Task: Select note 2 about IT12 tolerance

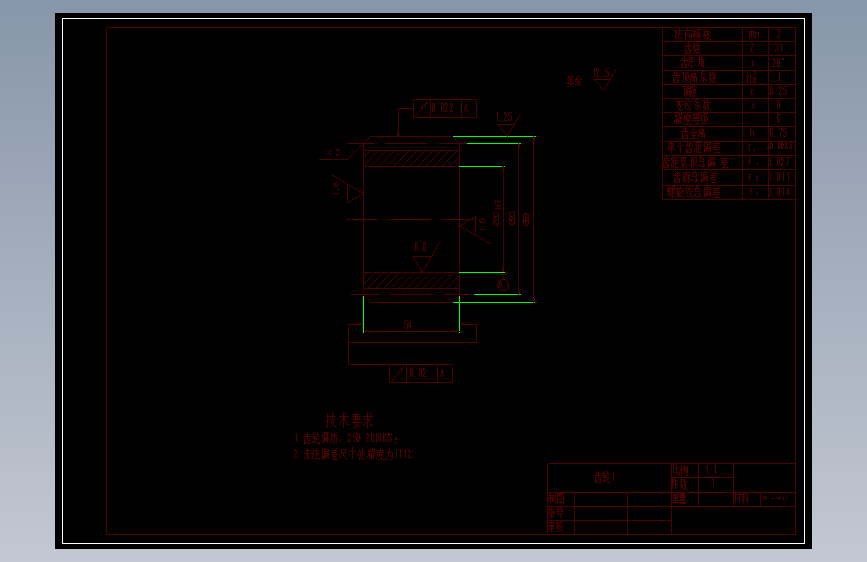Action: [353, 454]
